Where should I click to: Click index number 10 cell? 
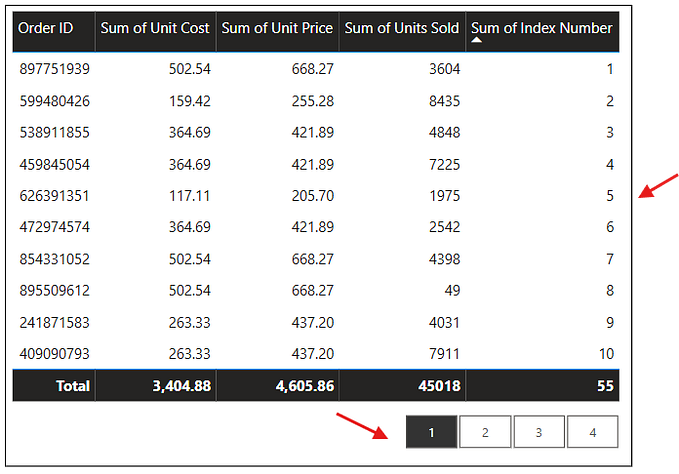(x=606, y=354)
